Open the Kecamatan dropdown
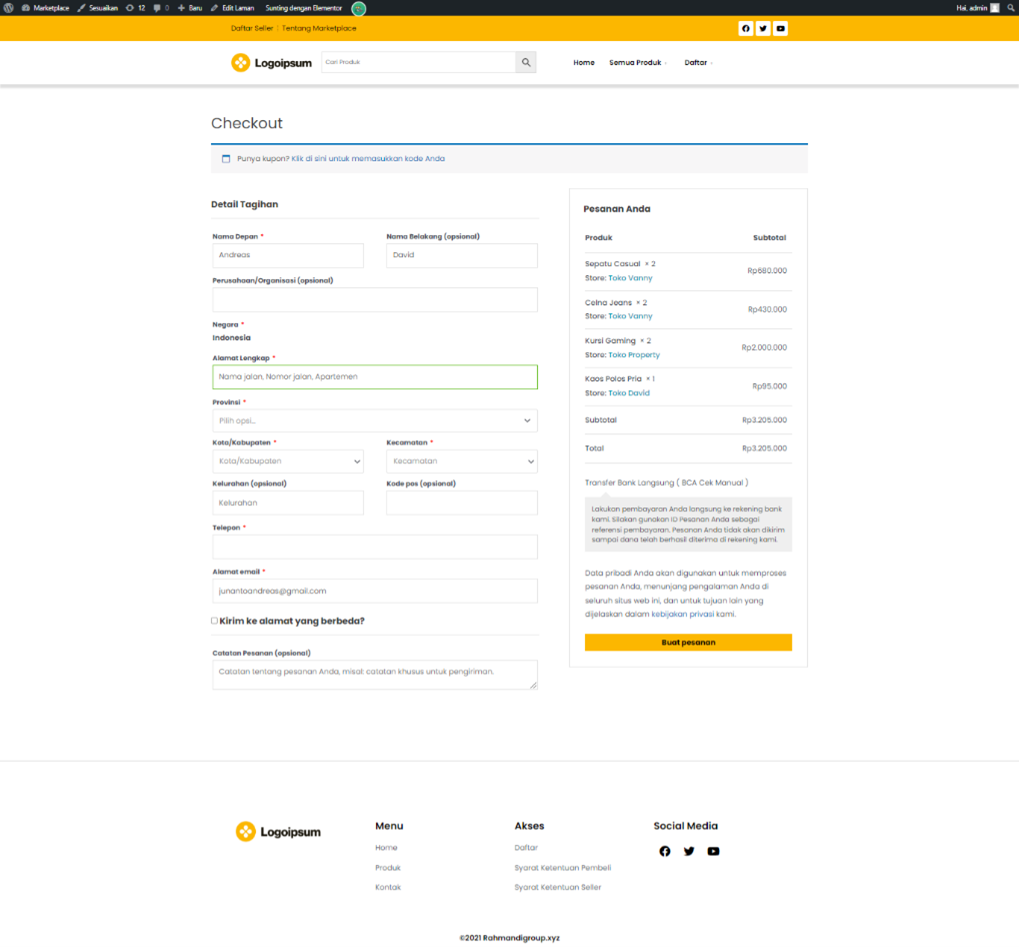 461,461
